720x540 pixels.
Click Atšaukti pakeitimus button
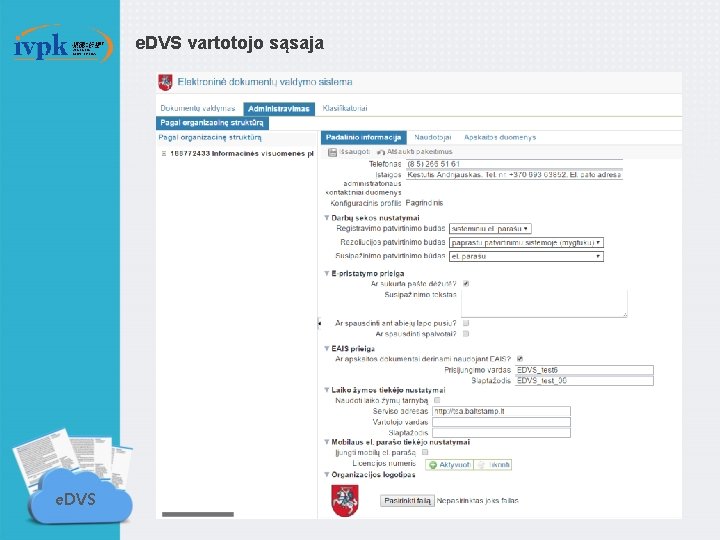click(x=415, y=152)
